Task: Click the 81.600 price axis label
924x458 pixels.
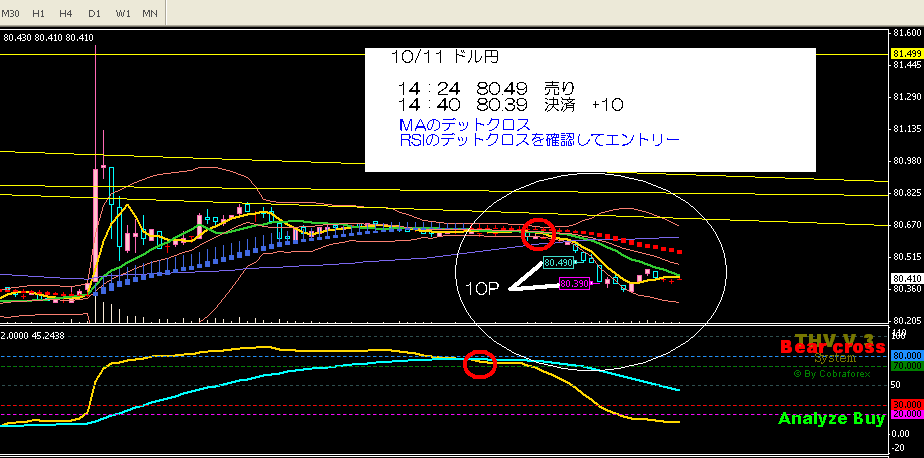Action: 906,31
